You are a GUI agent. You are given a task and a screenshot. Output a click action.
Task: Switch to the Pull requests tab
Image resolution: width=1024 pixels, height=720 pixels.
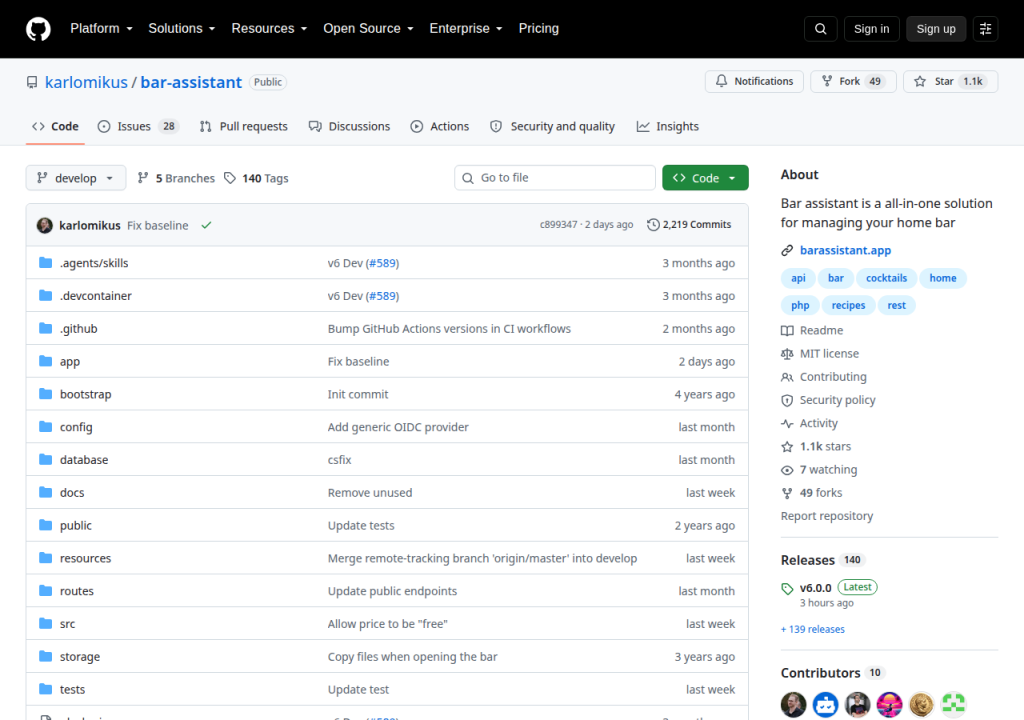click(244, 126)
